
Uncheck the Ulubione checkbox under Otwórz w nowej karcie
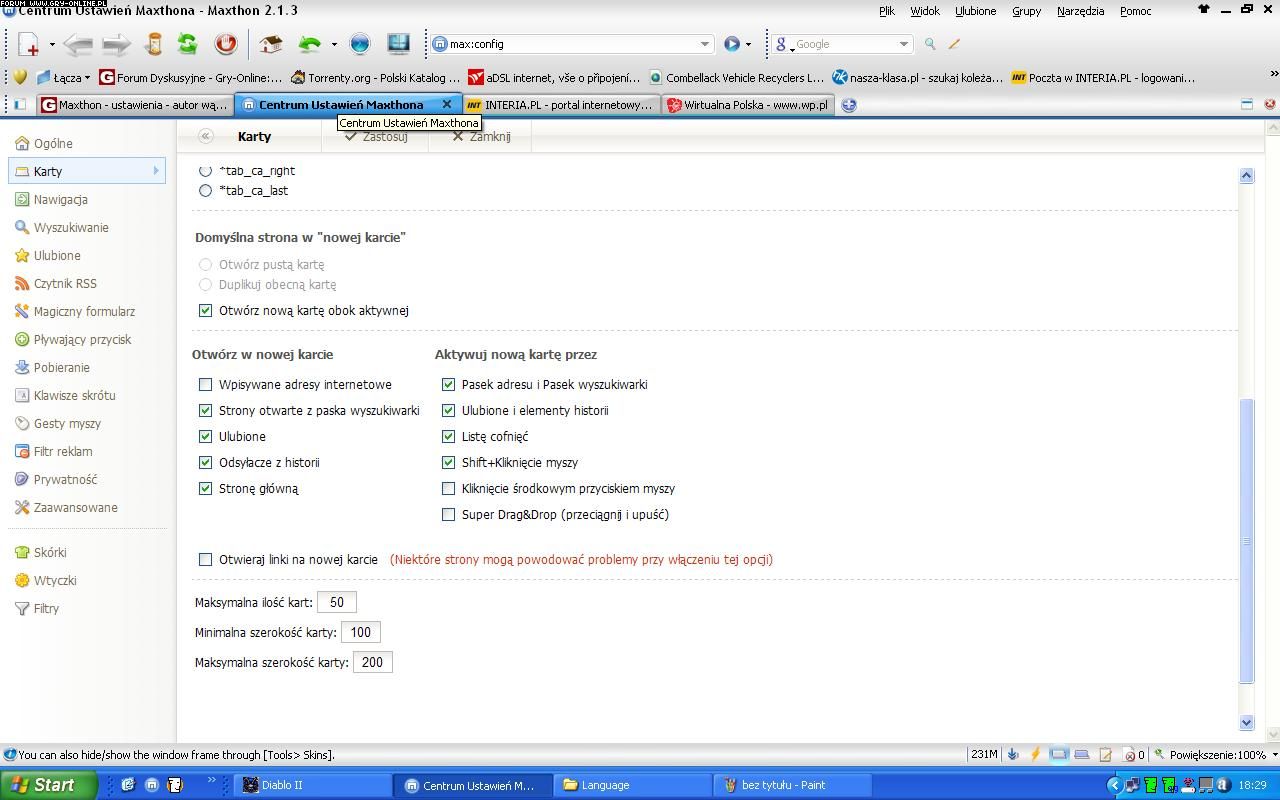[x=205, y=436]
